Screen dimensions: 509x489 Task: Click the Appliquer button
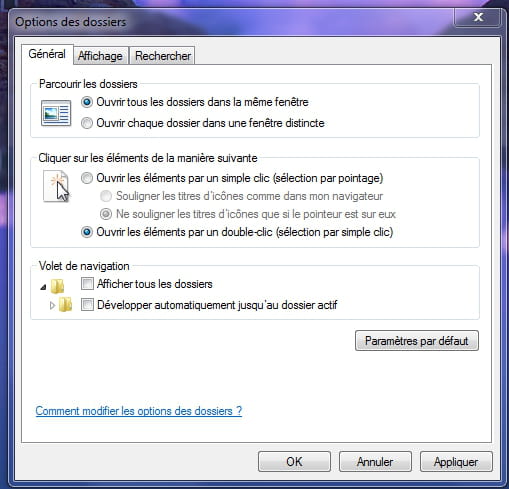[456, 462]
